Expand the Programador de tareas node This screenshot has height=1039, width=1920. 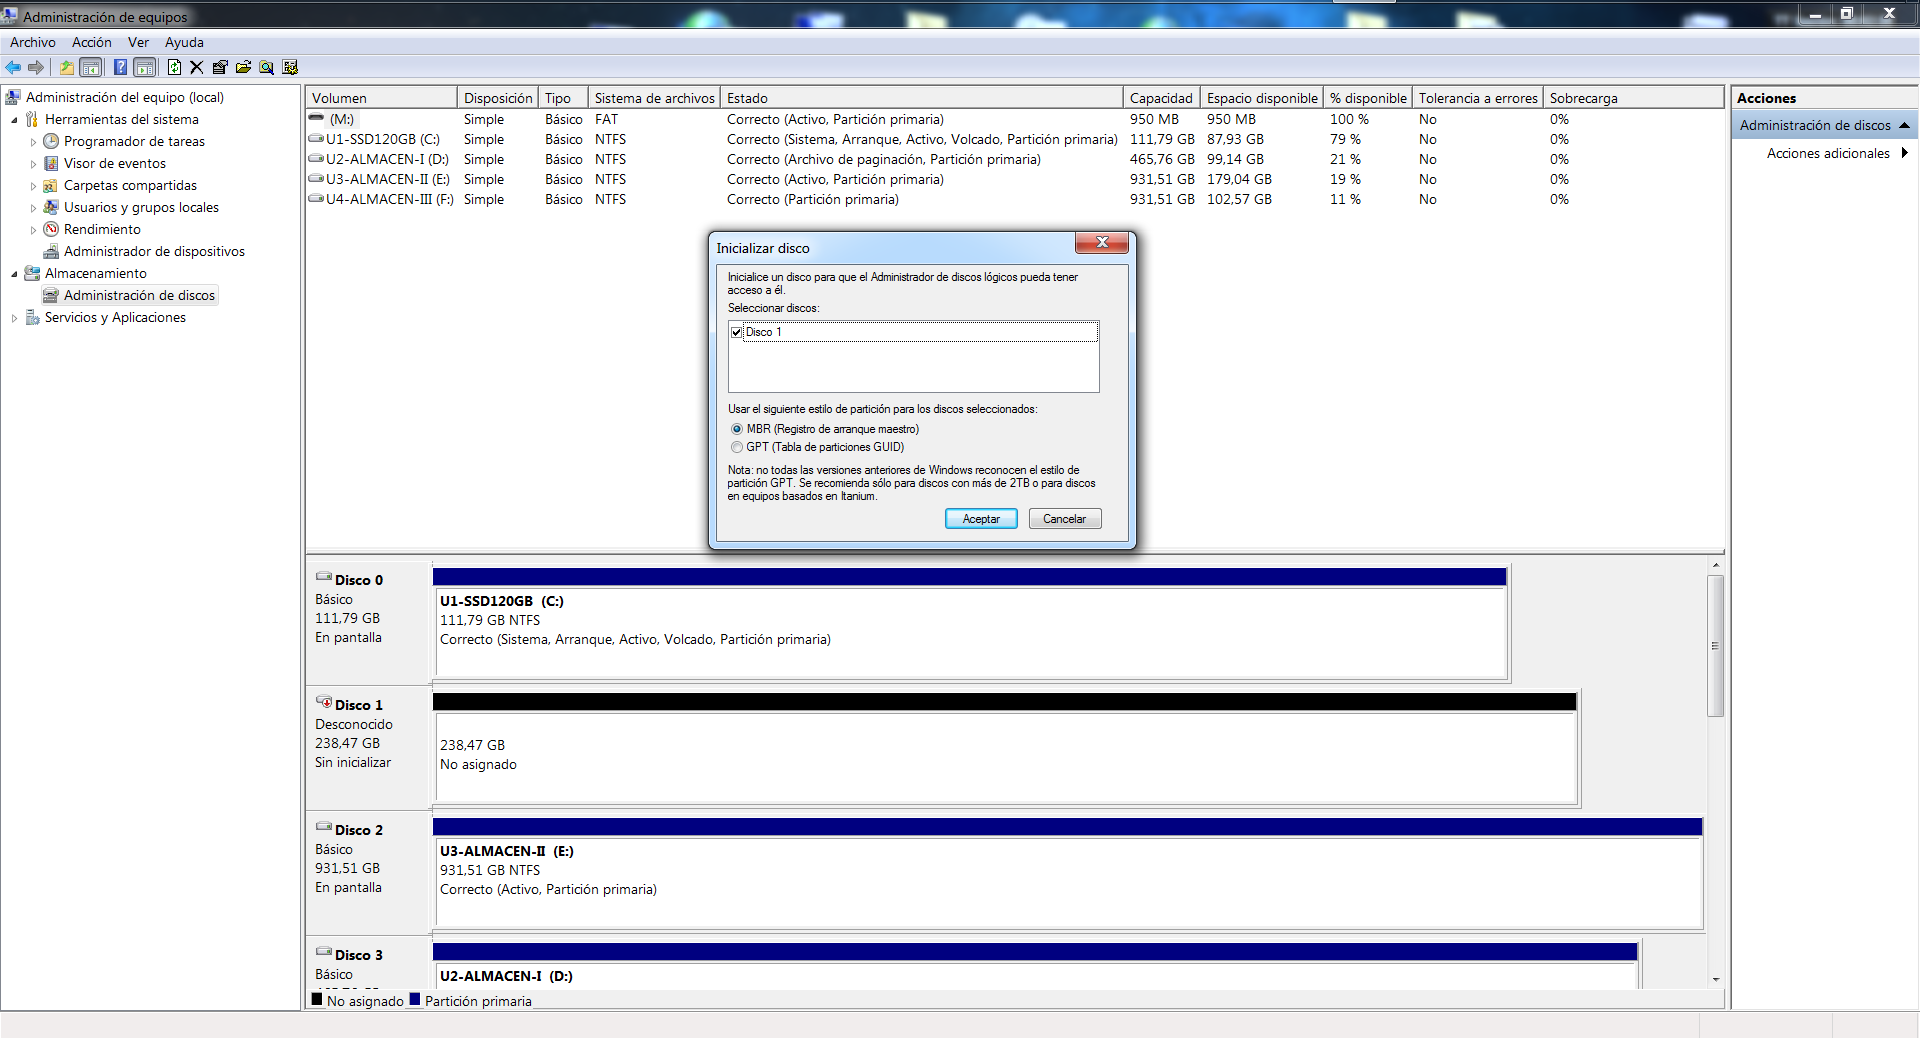(33, 142)
